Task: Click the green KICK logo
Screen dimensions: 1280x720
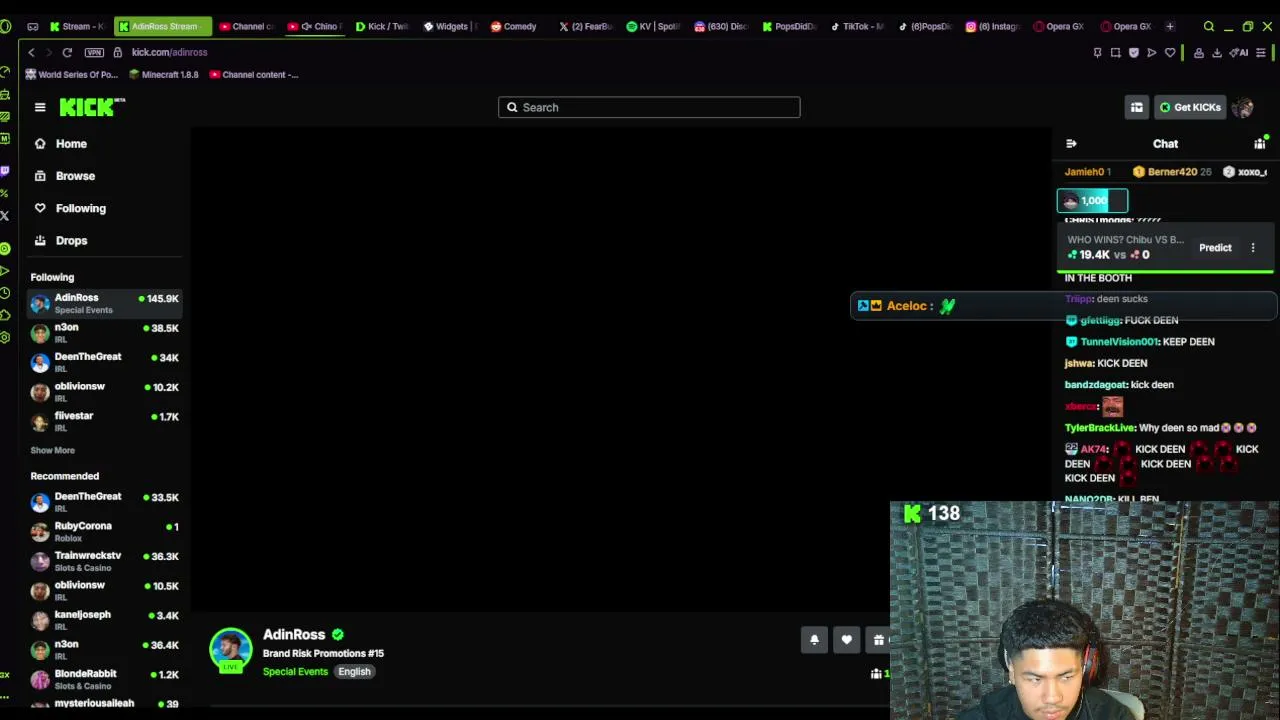Action: click(91, 107)
